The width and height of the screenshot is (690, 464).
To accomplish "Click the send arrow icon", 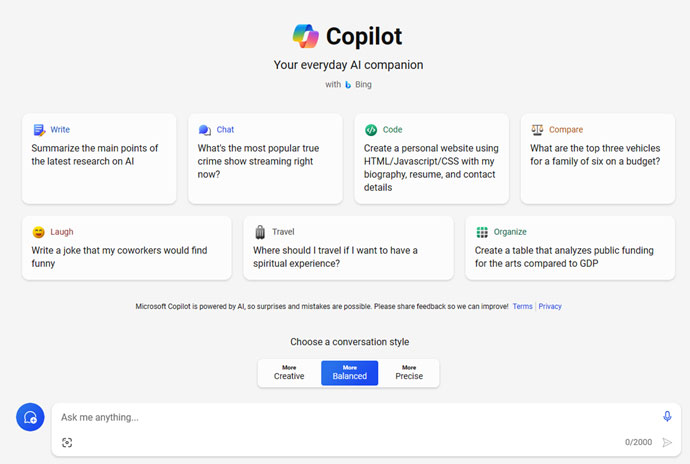I will click(x=667, y=442).
